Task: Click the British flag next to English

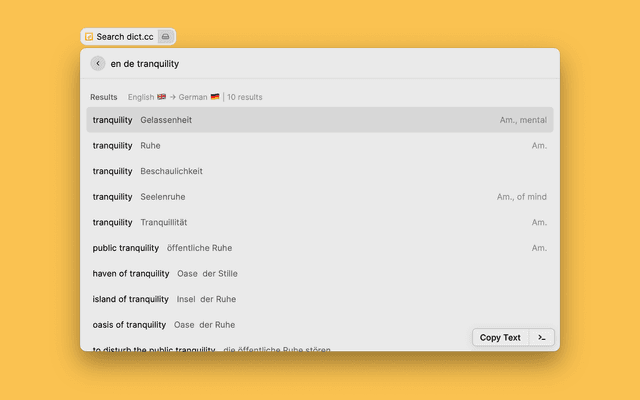Action: 162,97
